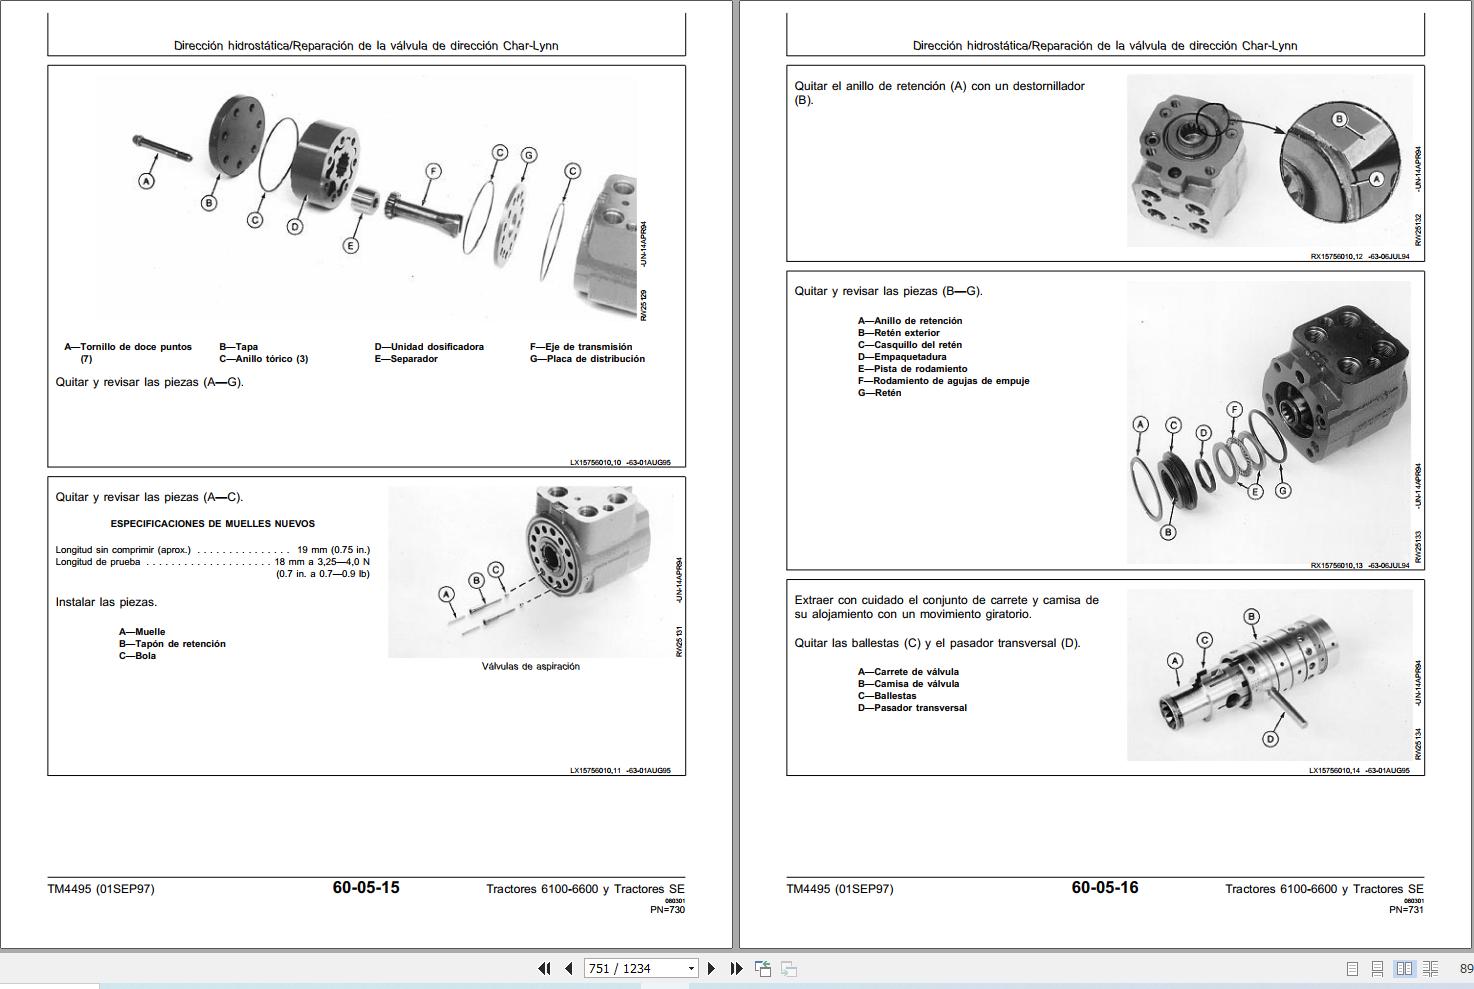Click 'Extraer con cuidado el conjunto' paragraph

point(947,607)
